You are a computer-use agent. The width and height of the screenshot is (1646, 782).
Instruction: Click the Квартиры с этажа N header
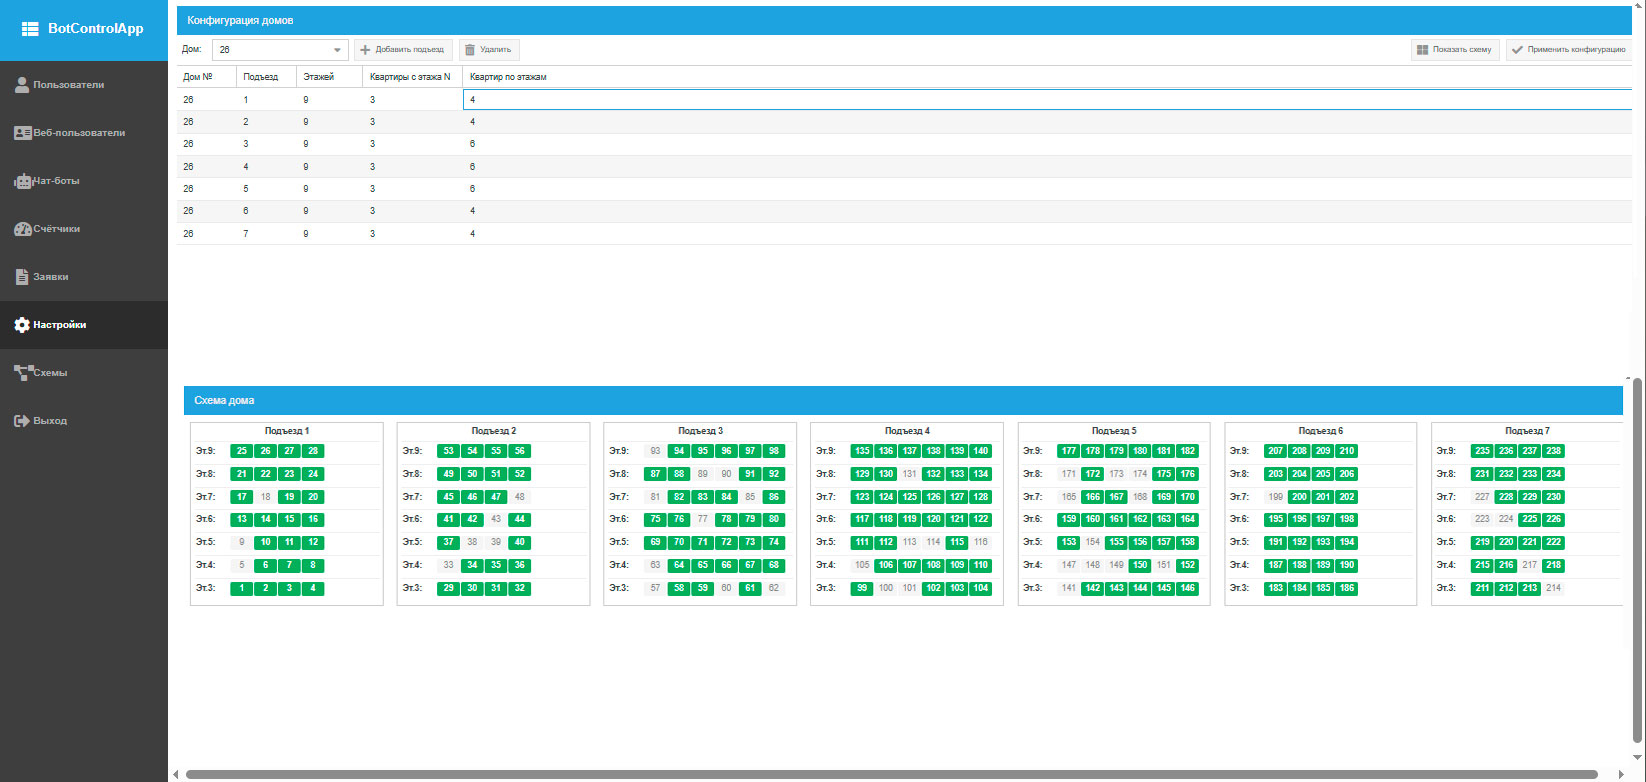pos(413,77)
